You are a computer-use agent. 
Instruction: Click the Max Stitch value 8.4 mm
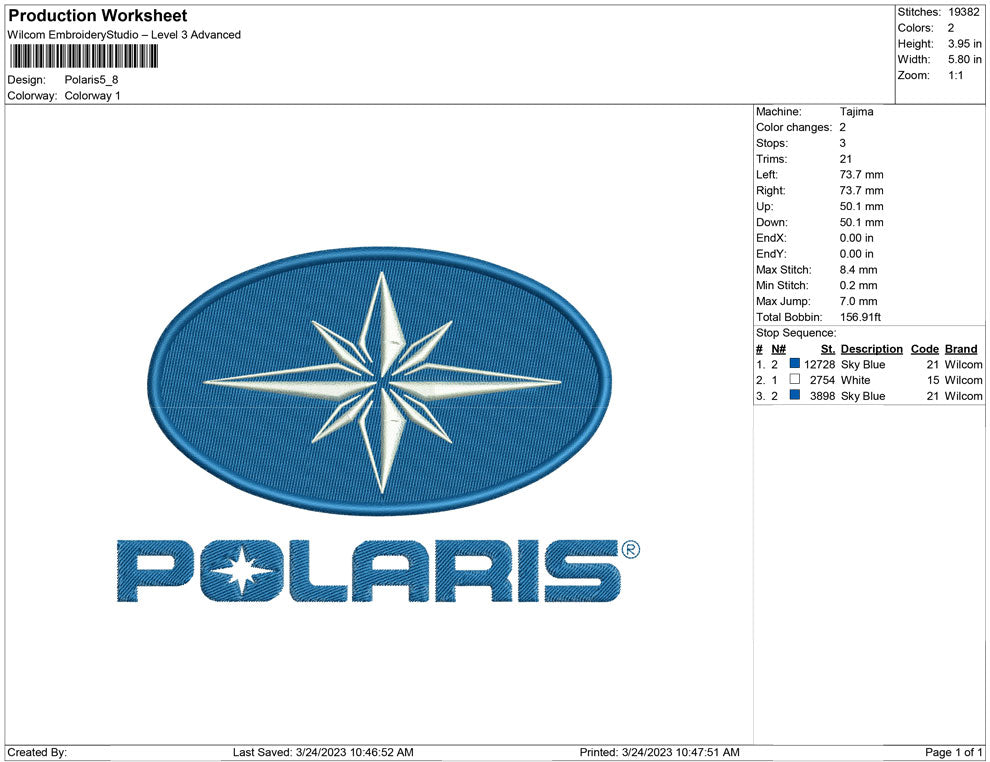pos(858,270)
